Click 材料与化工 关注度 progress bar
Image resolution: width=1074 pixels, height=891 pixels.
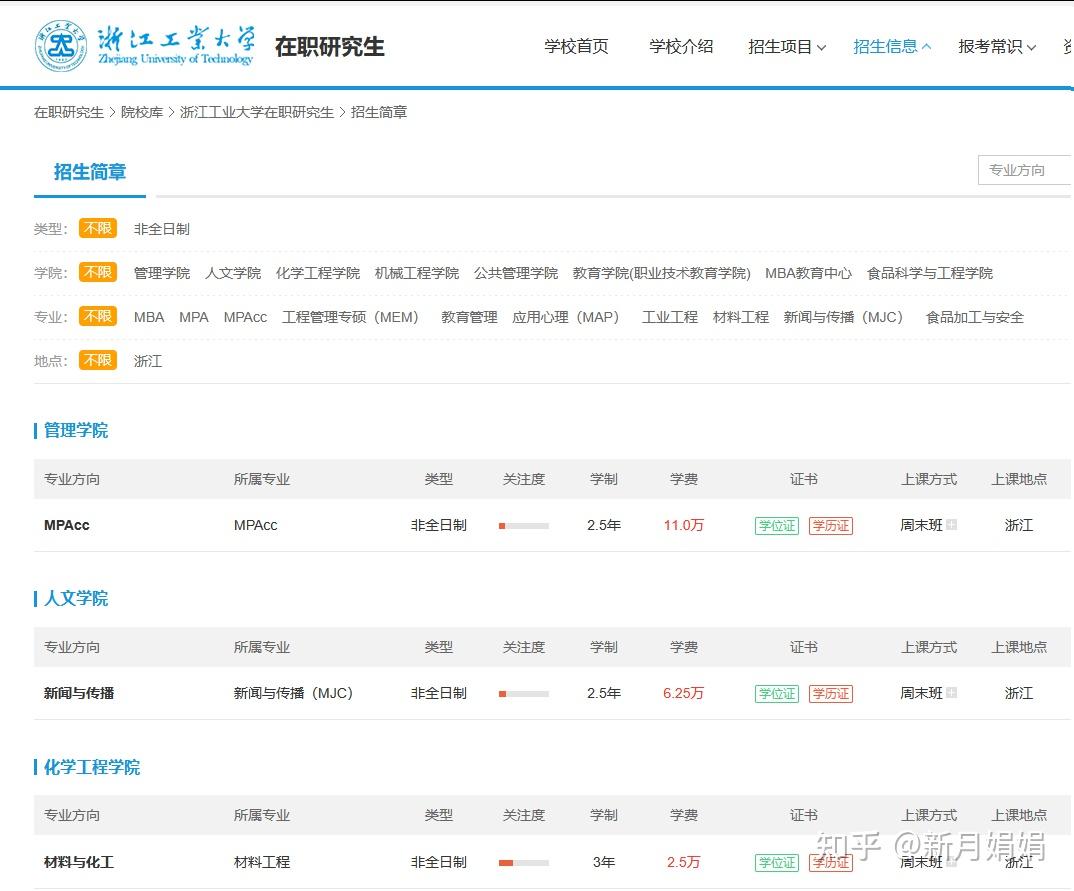(524, 863)
